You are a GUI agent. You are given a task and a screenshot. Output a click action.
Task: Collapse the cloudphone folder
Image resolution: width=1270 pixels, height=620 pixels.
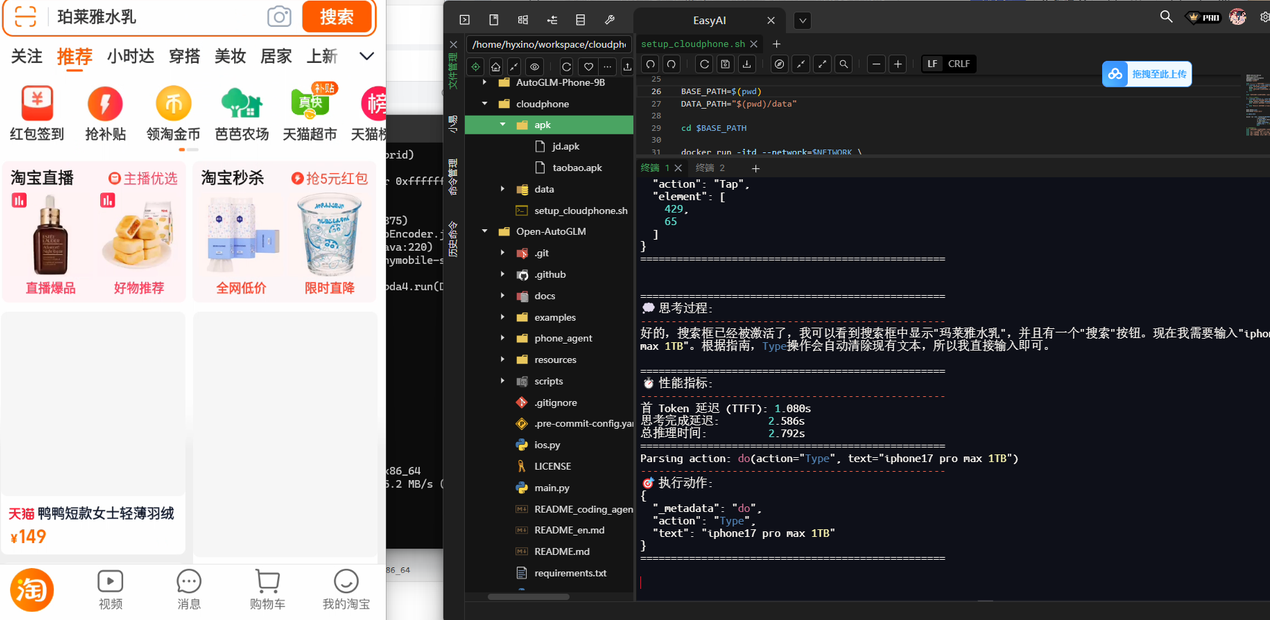pyautogui.click(x=485, y=104)
